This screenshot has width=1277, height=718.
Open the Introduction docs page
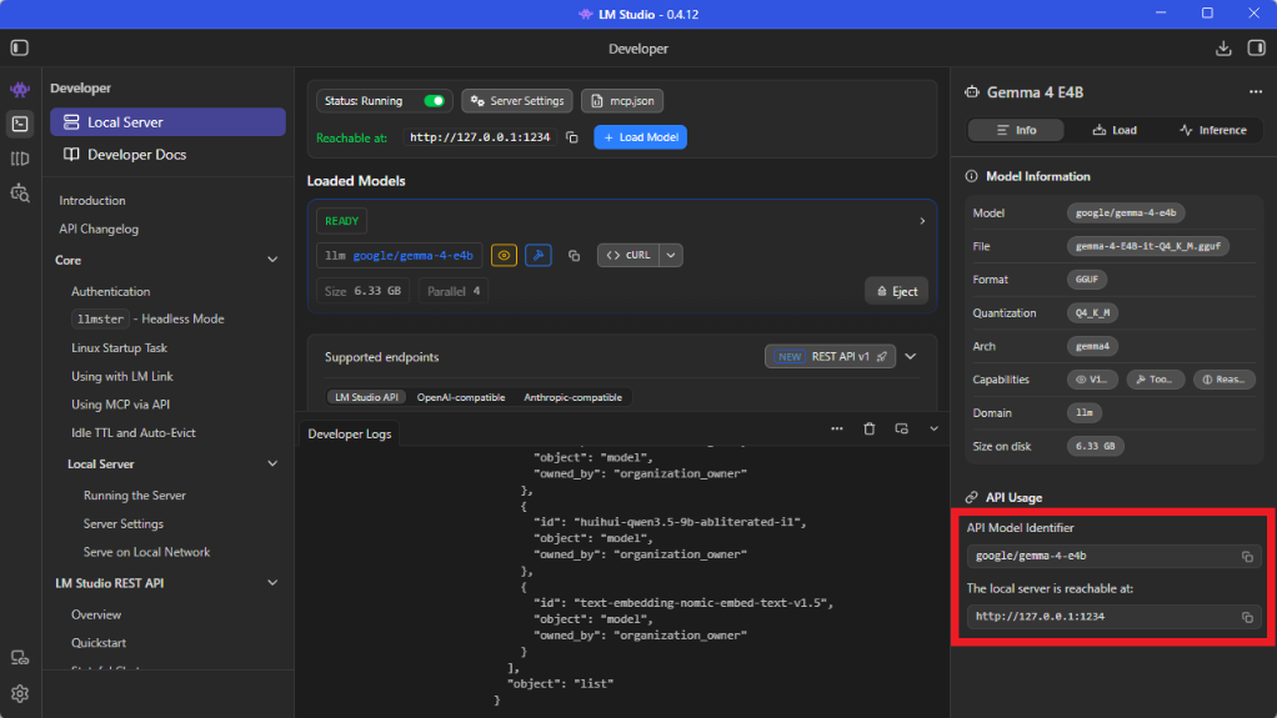click(x=92, y=201)
